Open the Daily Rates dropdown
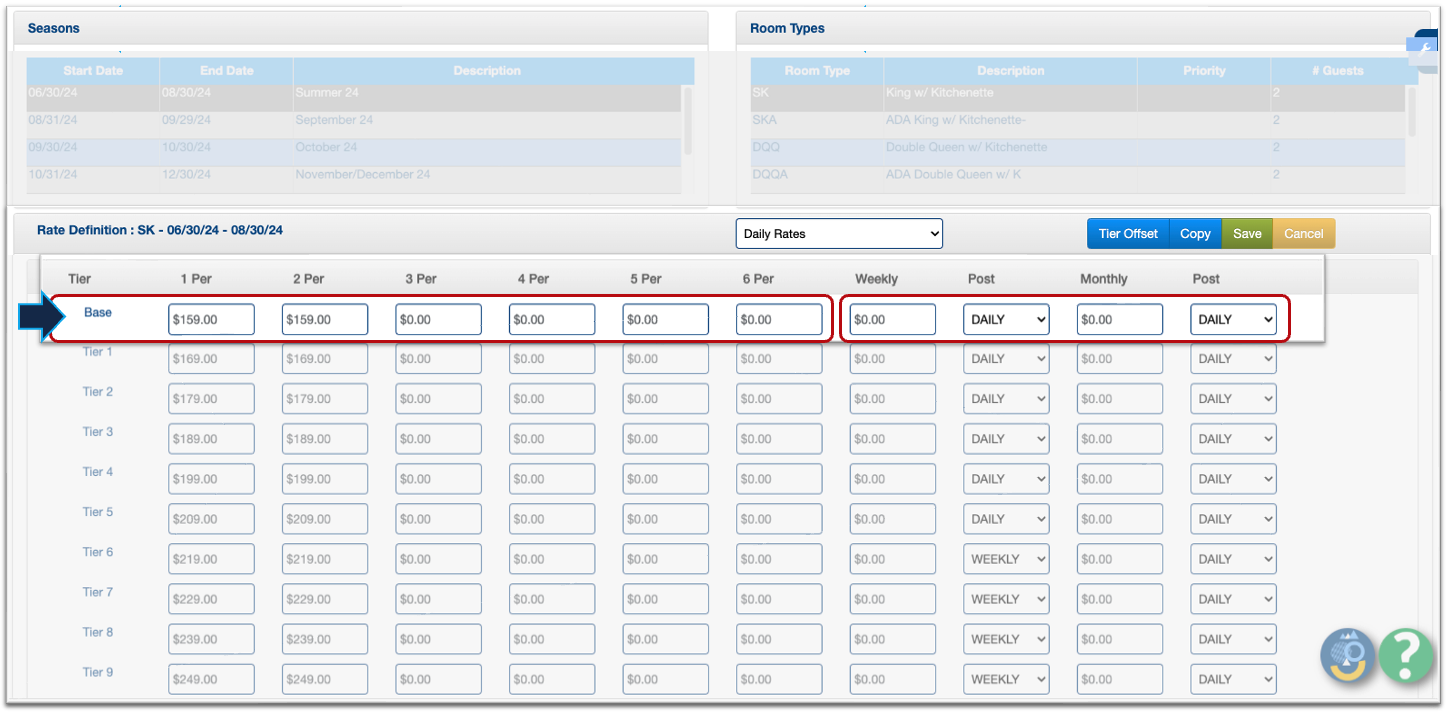This screenshot has height=713, width=1448. tap(839, 234)
